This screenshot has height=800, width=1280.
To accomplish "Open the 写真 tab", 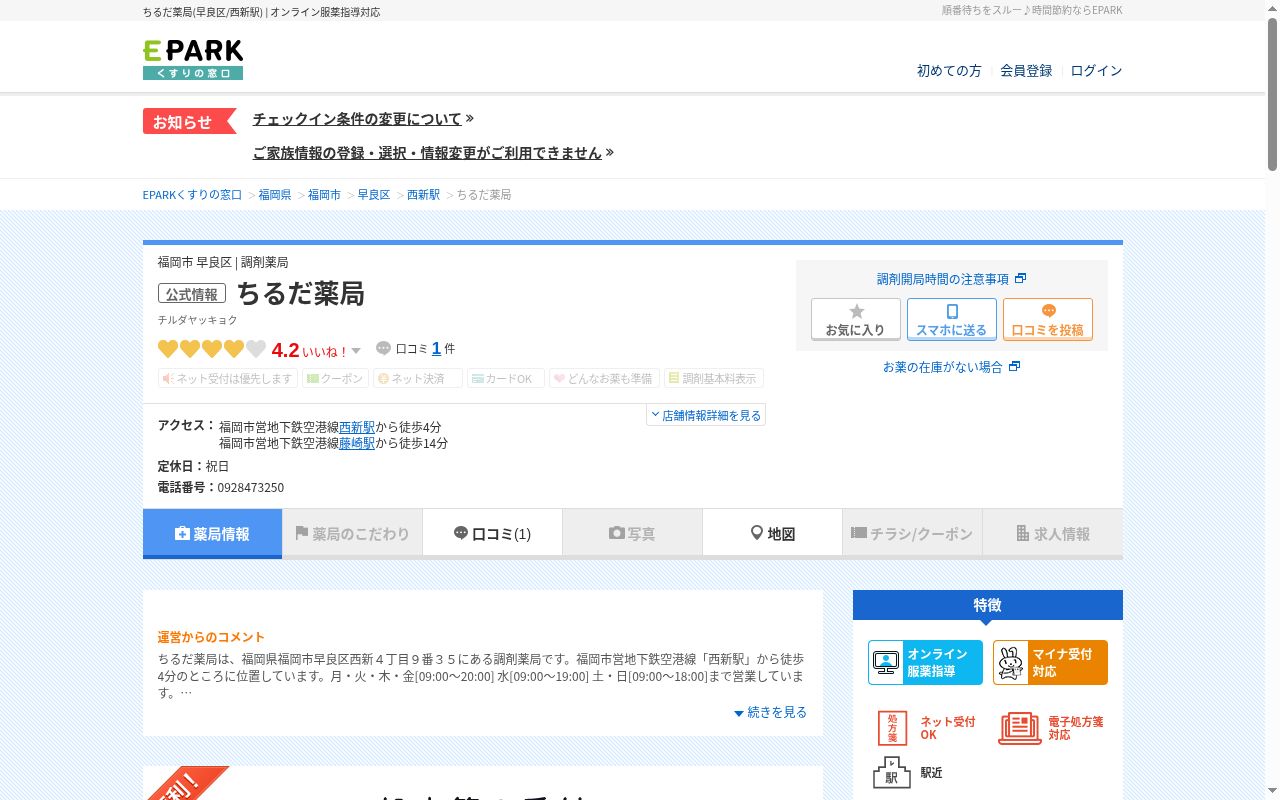I will (632, 533).
